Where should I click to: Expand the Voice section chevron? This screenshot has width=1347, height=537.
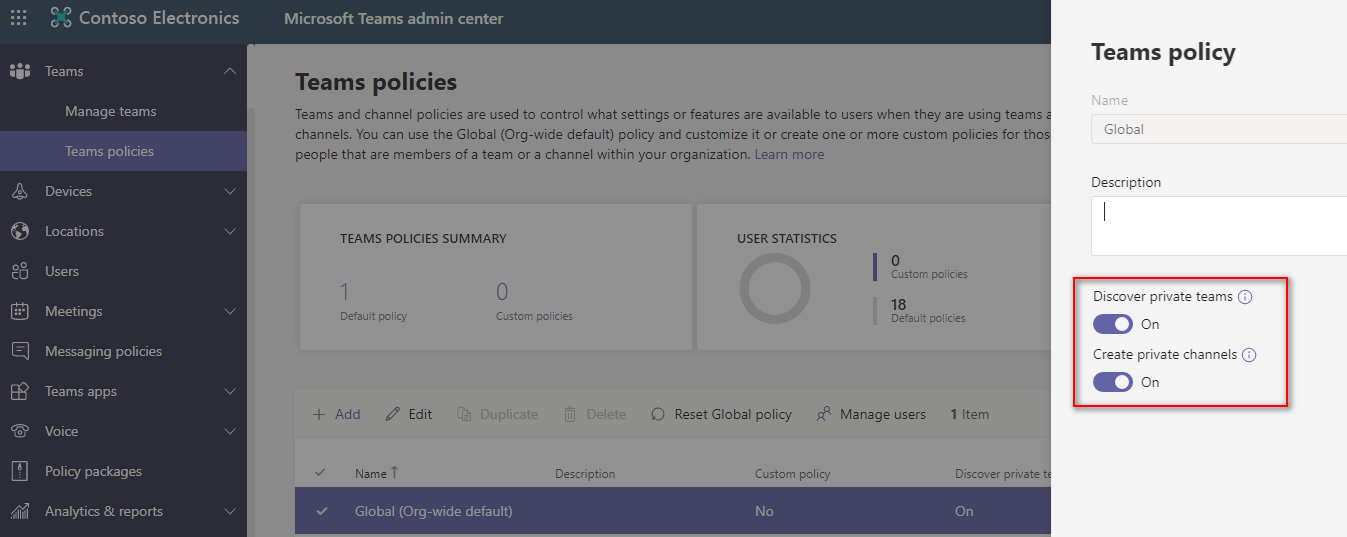point(230,431)
